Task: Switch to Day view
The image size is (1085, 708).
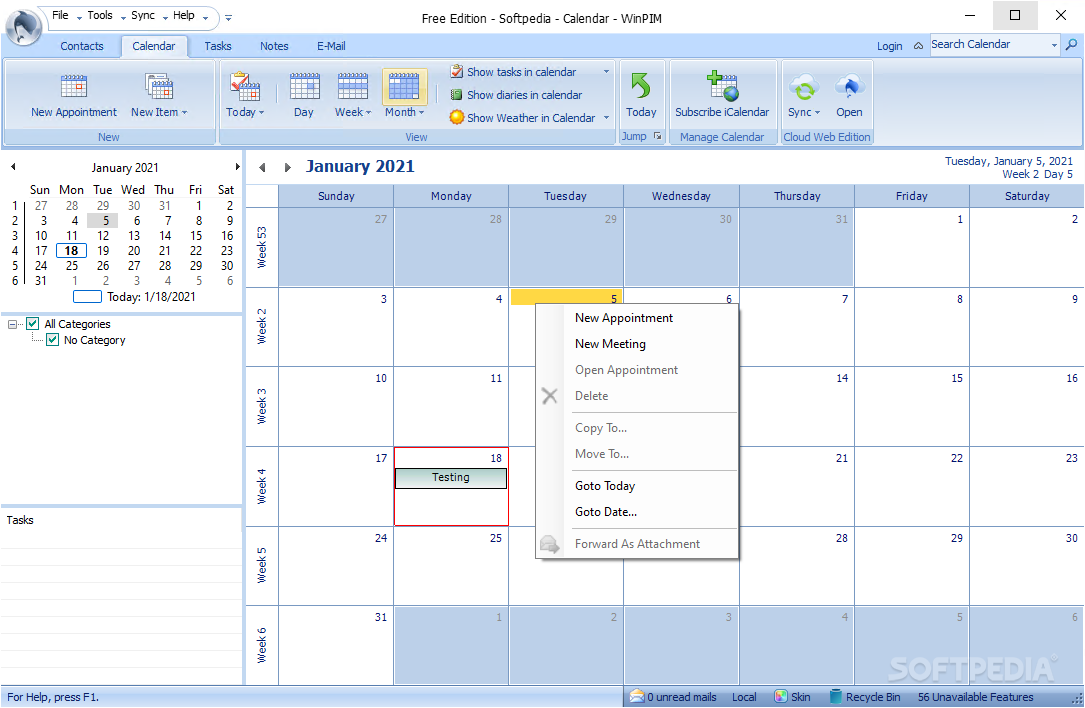Action: tap(304, 96)
